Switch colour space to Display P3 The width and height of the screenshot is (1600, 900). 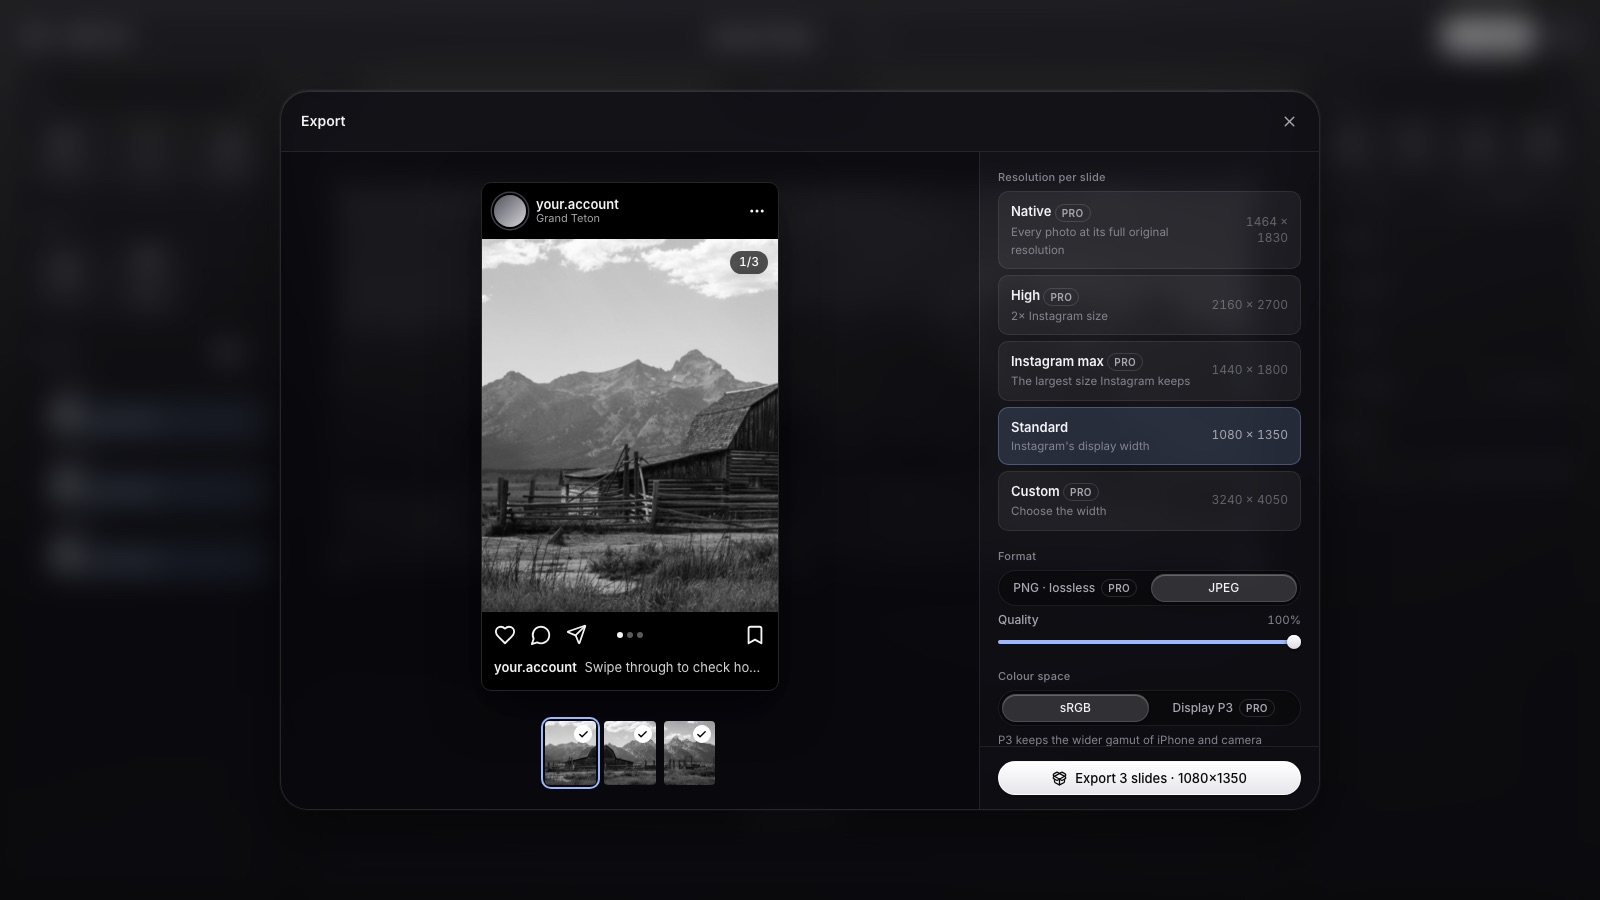point(1223,708)
